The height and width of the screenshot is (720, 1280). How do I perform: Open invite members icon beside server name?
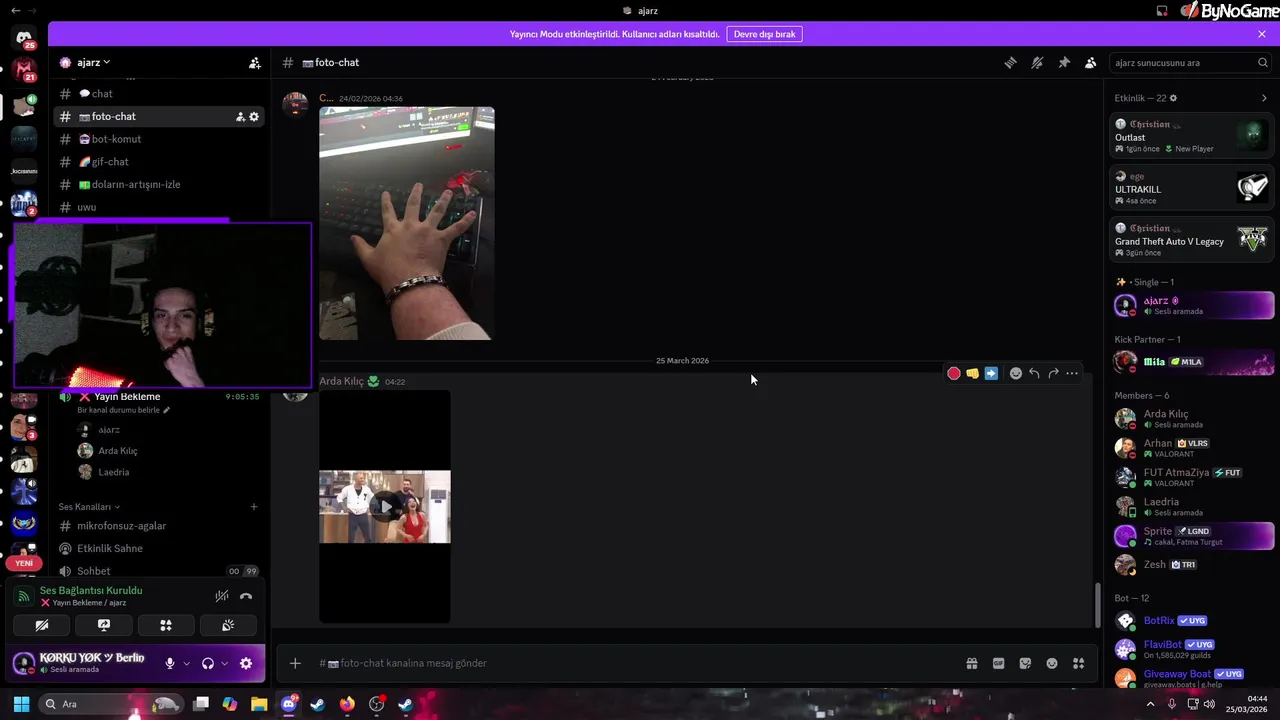(255, 62)
